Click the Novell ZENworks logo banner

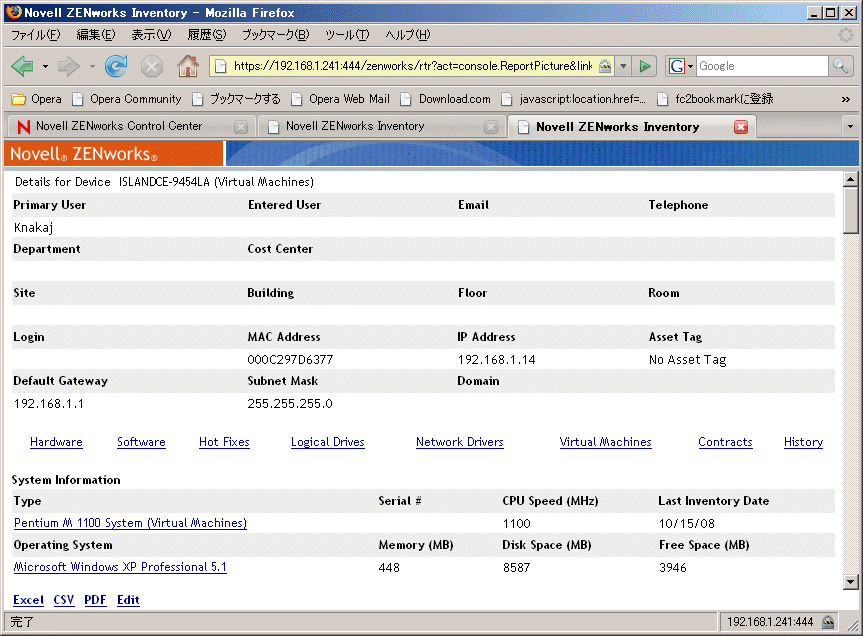(x=114, y=153)
